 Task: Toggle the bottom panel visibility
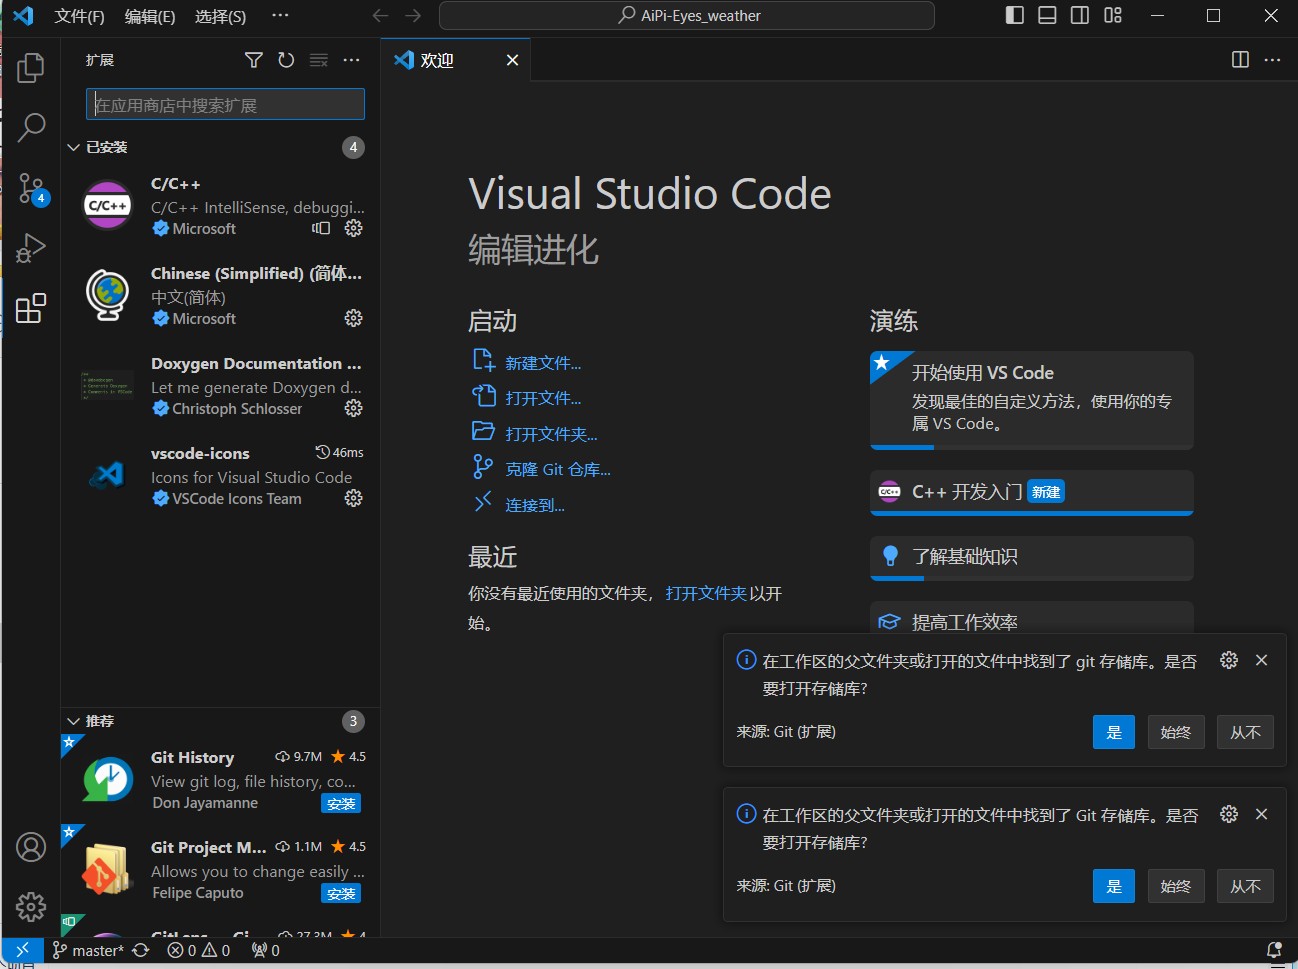(1047, 15)
